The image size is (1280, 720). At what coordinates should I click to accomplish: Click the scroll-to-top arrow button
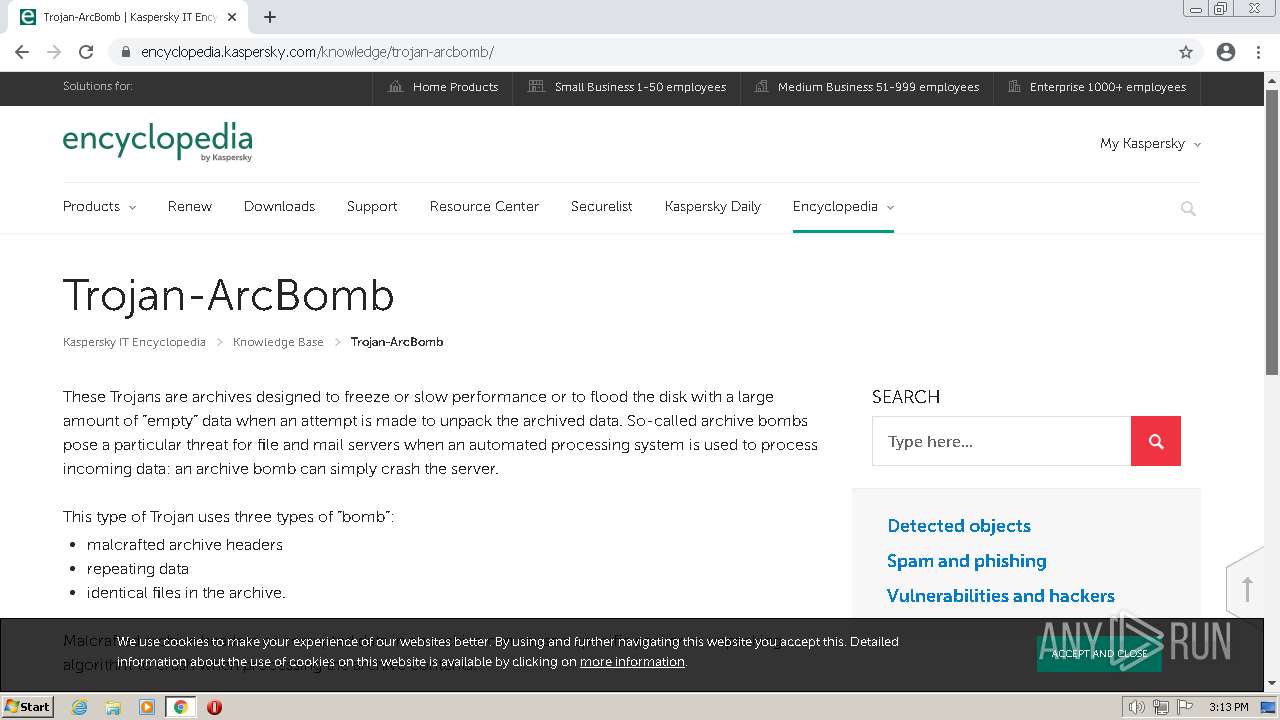click(x=1246, y=589)
